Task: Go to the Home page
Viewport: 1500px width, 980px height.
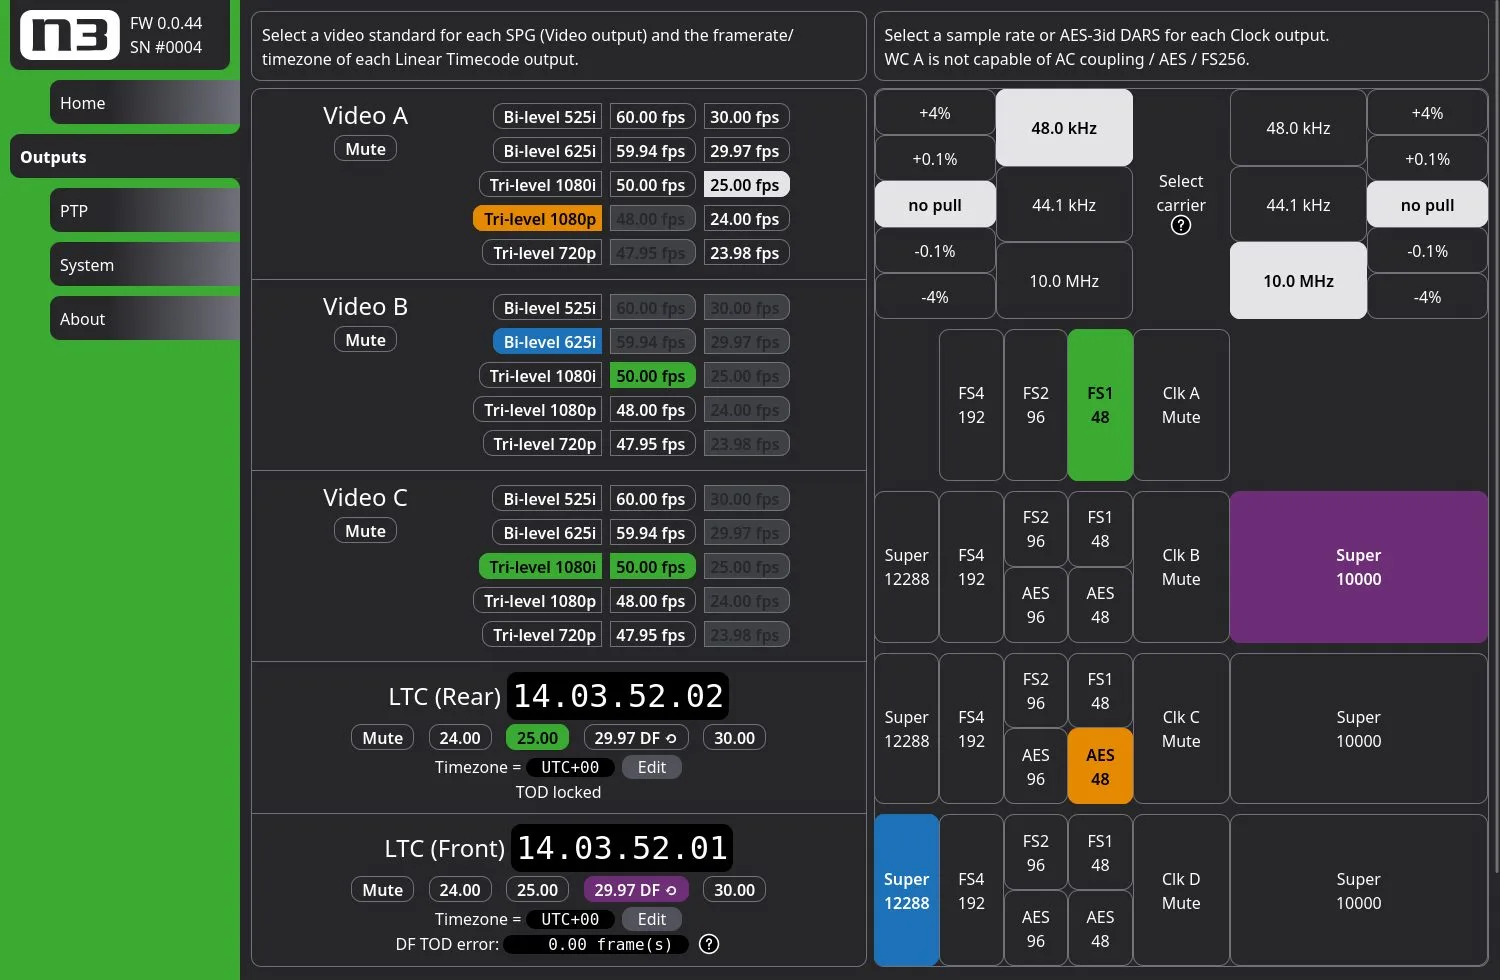Action: coord(145,103)
